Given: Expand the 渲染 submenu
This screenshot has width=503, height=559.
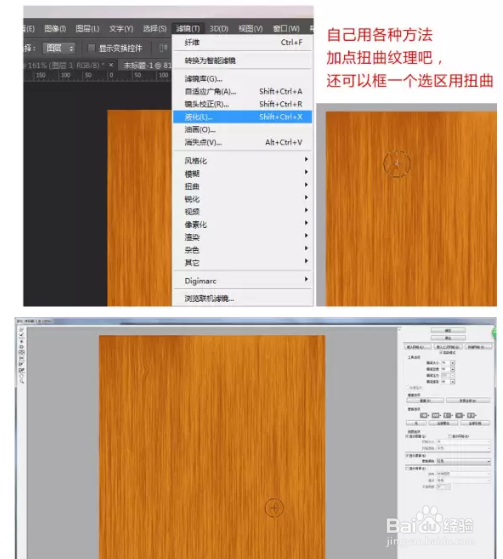Looking at the screenshot, I should pyautogui.click(x=242, y=237).
